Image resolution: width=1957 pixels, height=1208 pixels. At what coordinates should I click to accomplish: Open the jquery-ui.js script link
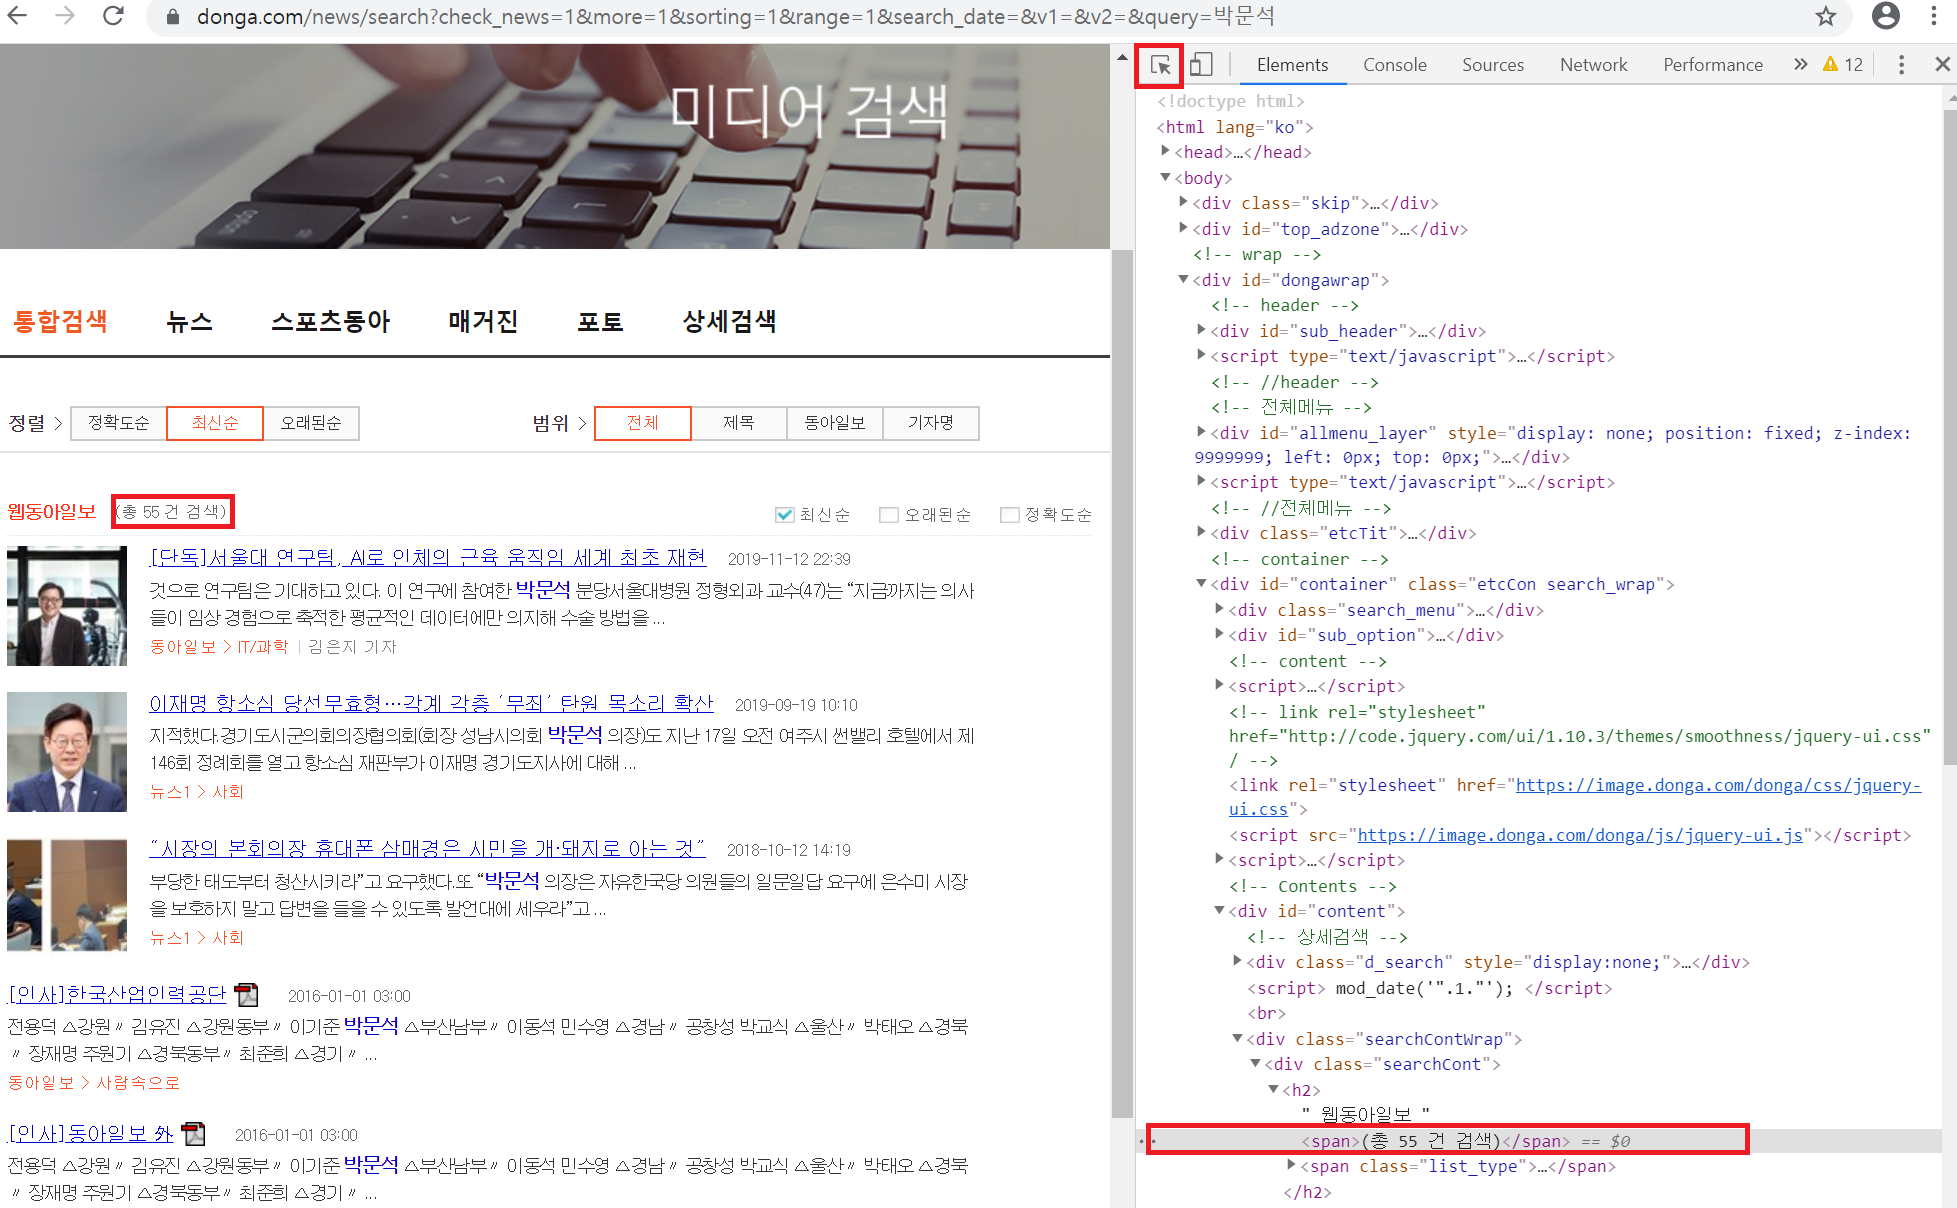1580,835
